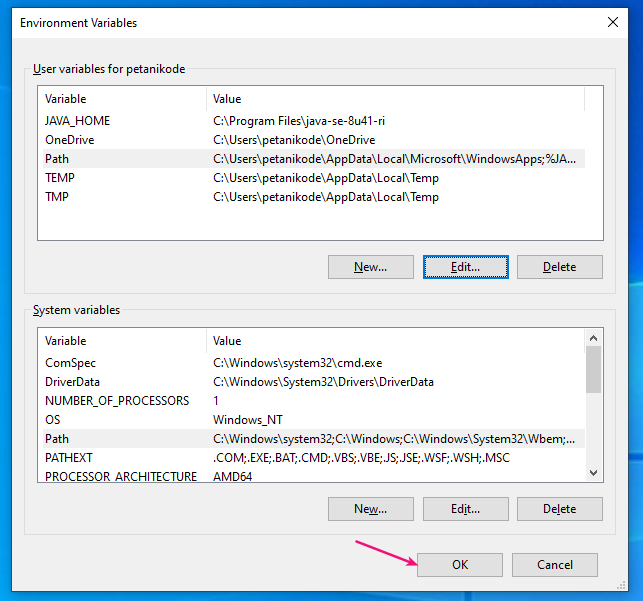Select the OneDrive user variable row
The image size is (643, 601).
[70, 140]
